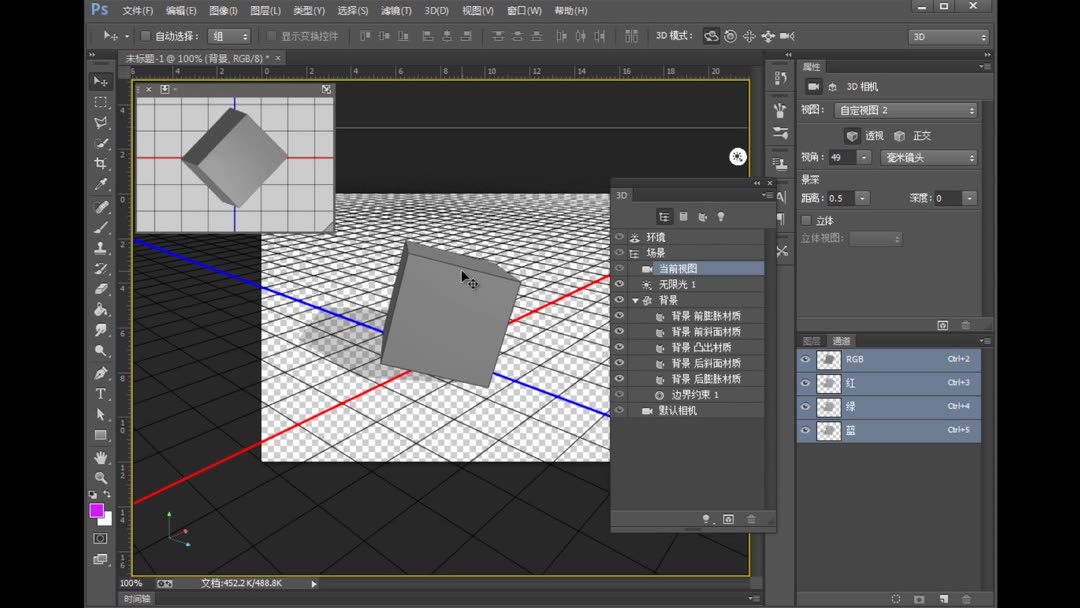Screen dimensions: 1080x608
Task: Enable the 立体 stereo checkbox
Action: point(807,221)
